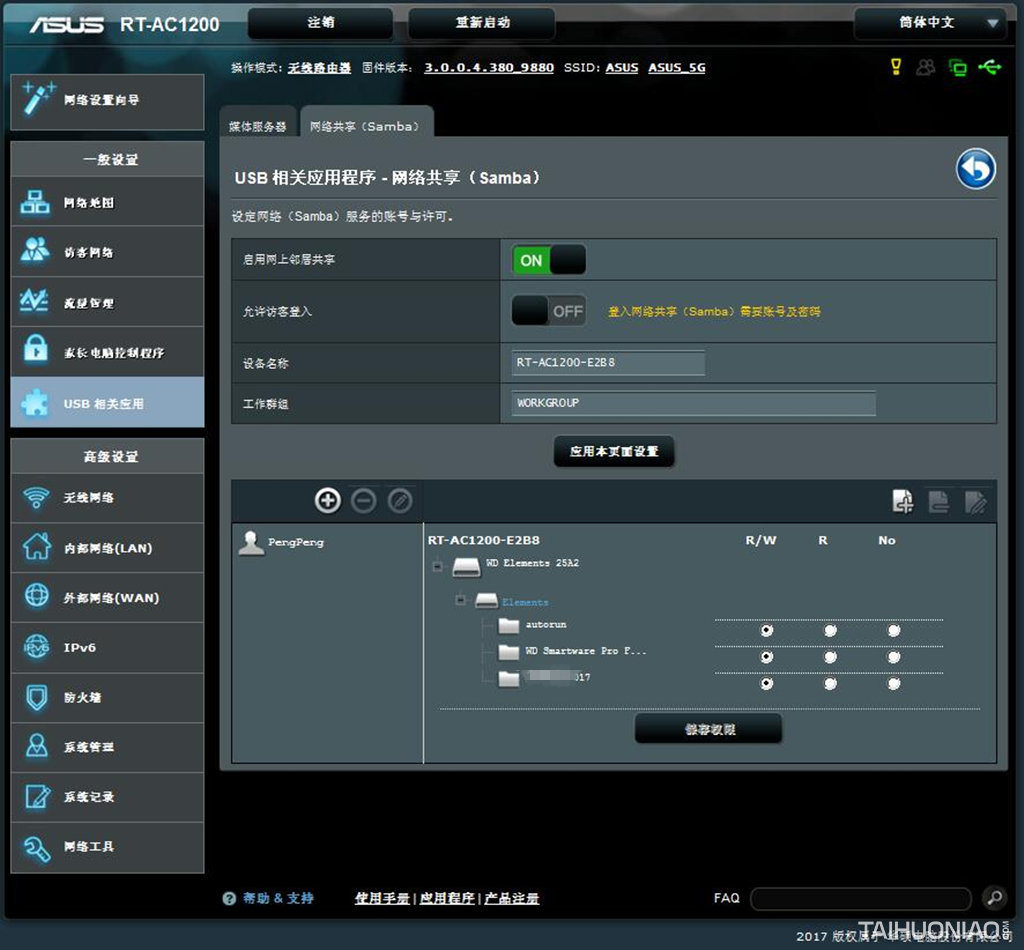Click the delete folder icon
1024x950 pixels.
(x=938, y=501)
